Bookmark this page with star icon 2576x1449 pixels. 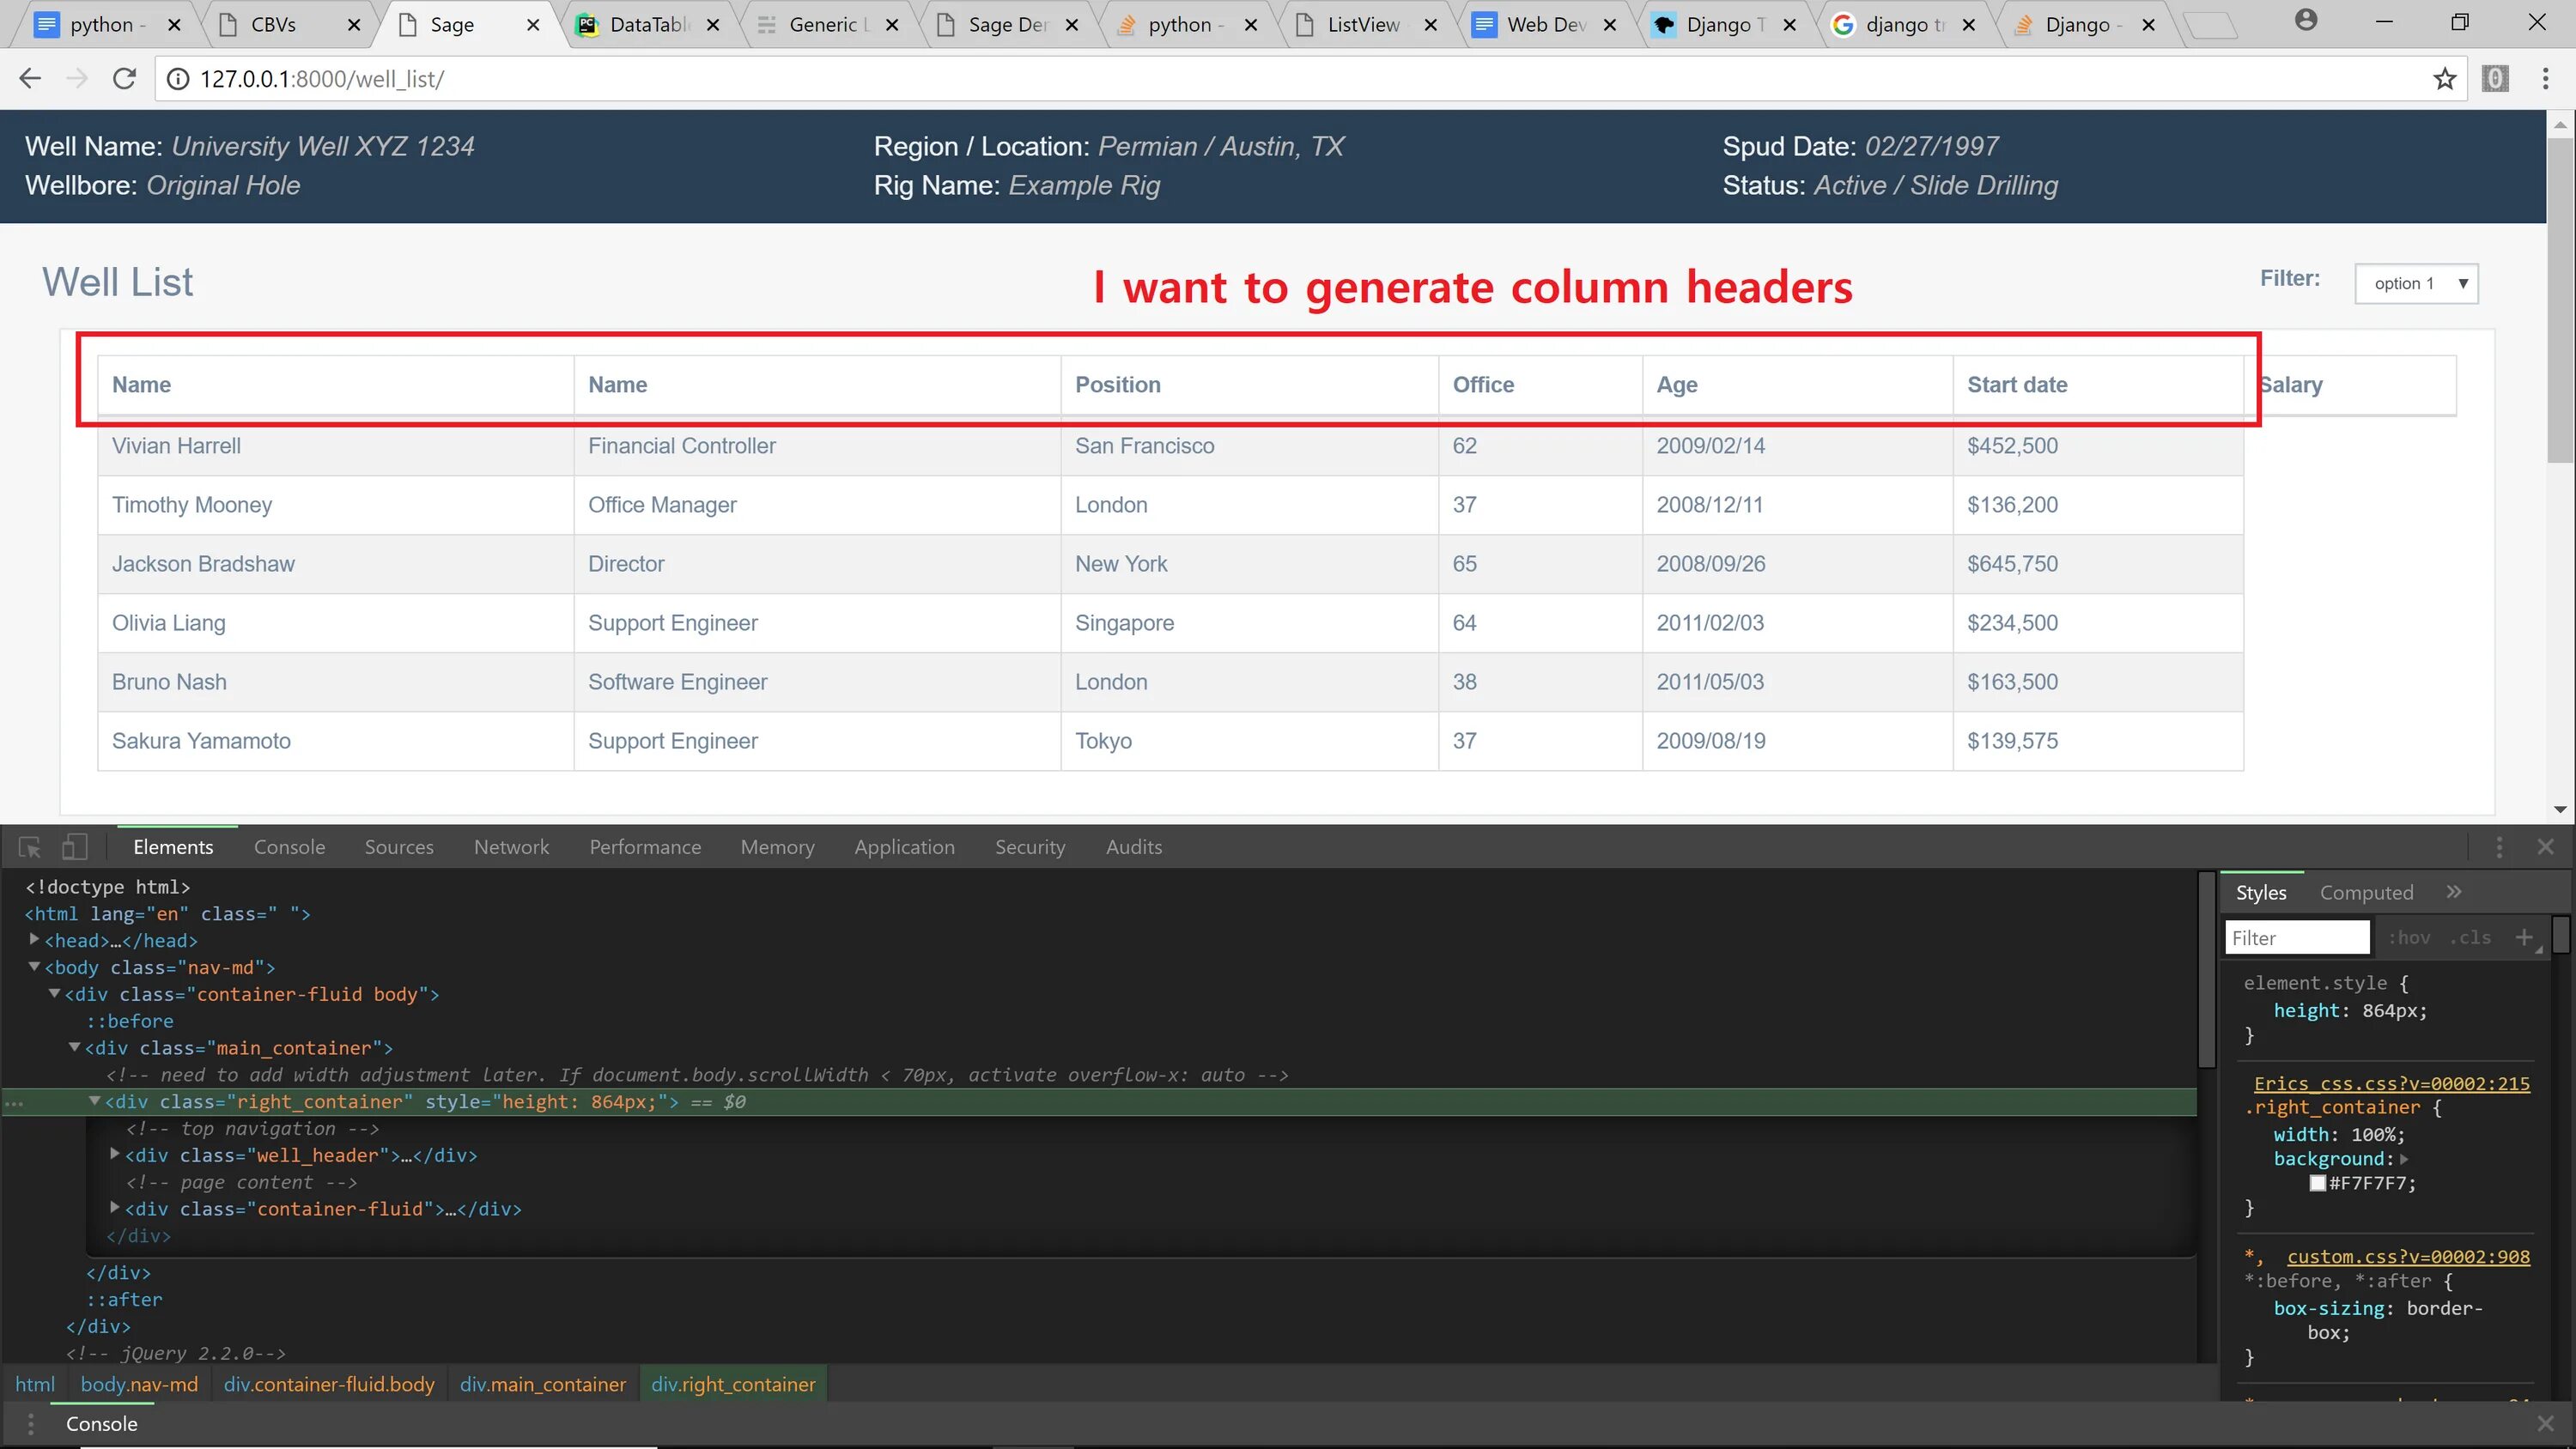2444,79
